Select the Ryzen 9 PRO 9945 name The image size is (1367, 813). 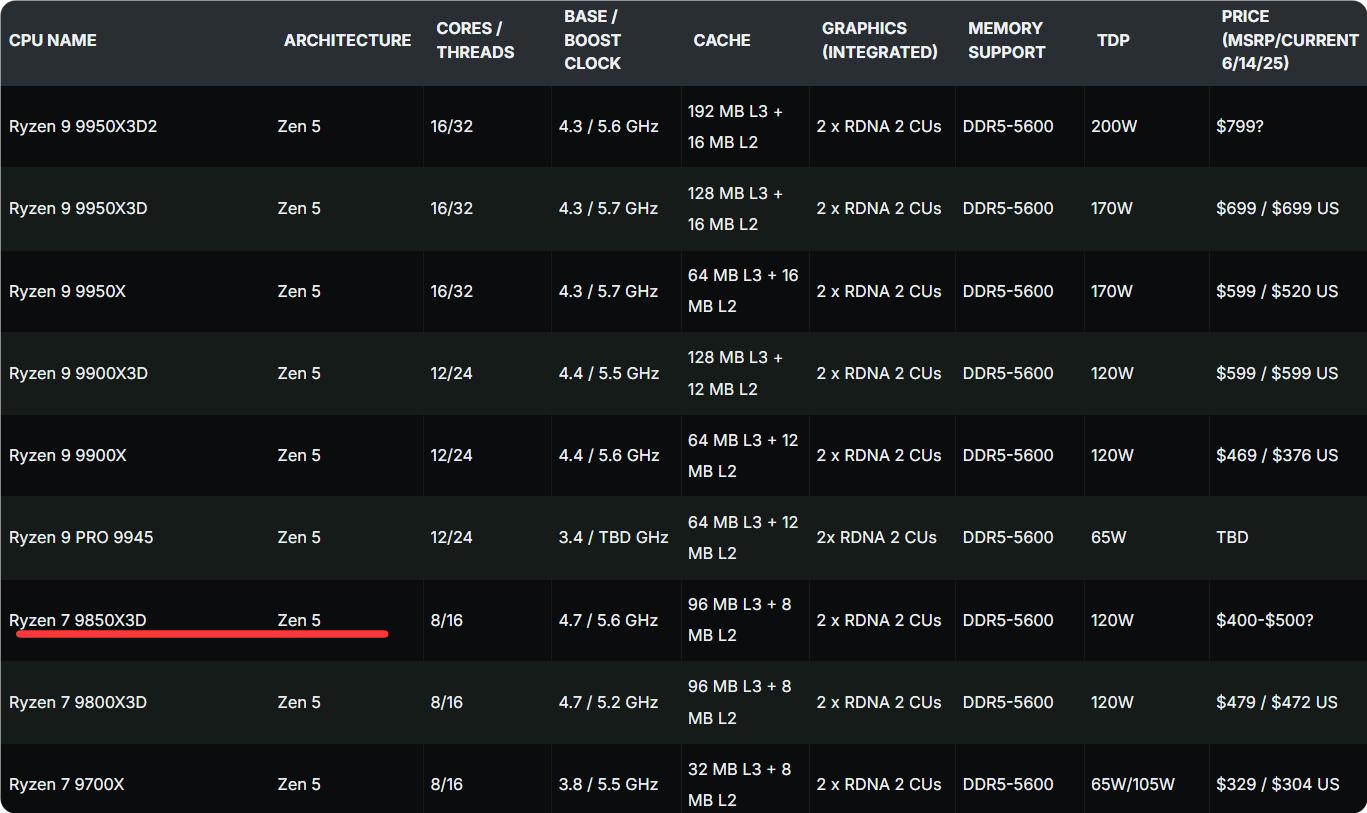click(x=80, y=537)
